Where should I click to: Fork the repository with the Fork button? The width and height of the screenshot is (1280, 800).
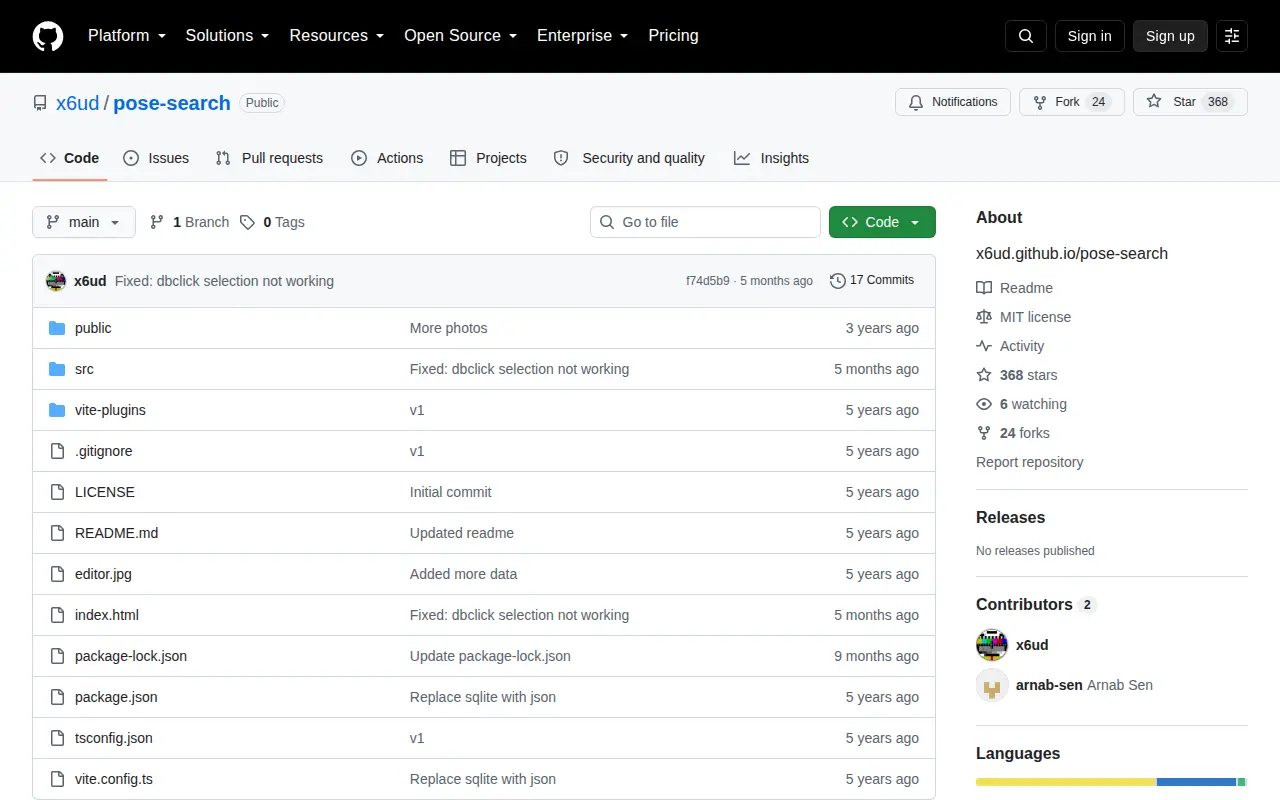point(1072,102)
